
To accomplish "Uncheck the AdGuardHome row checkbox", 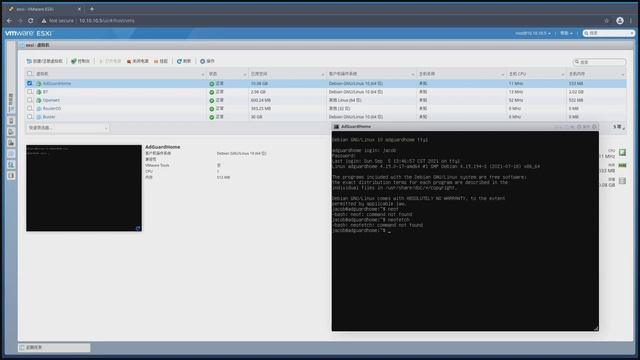I will (30, 83).
